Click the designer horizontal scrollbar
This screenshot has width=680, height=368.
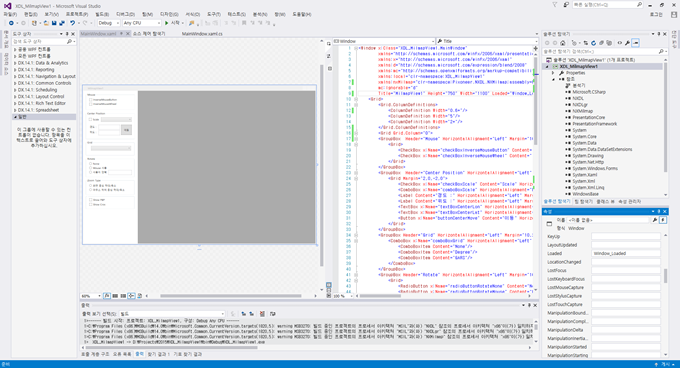tap(231, 296)
